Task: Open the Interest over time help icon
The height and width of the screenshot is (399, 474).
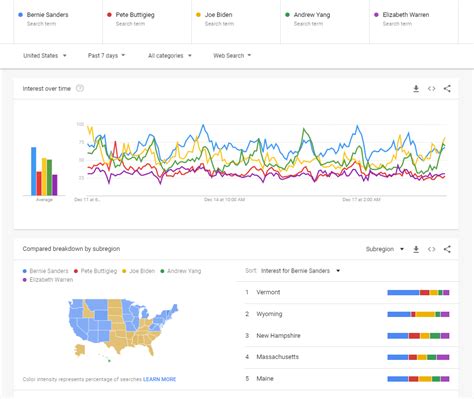Action: point(80,88)
